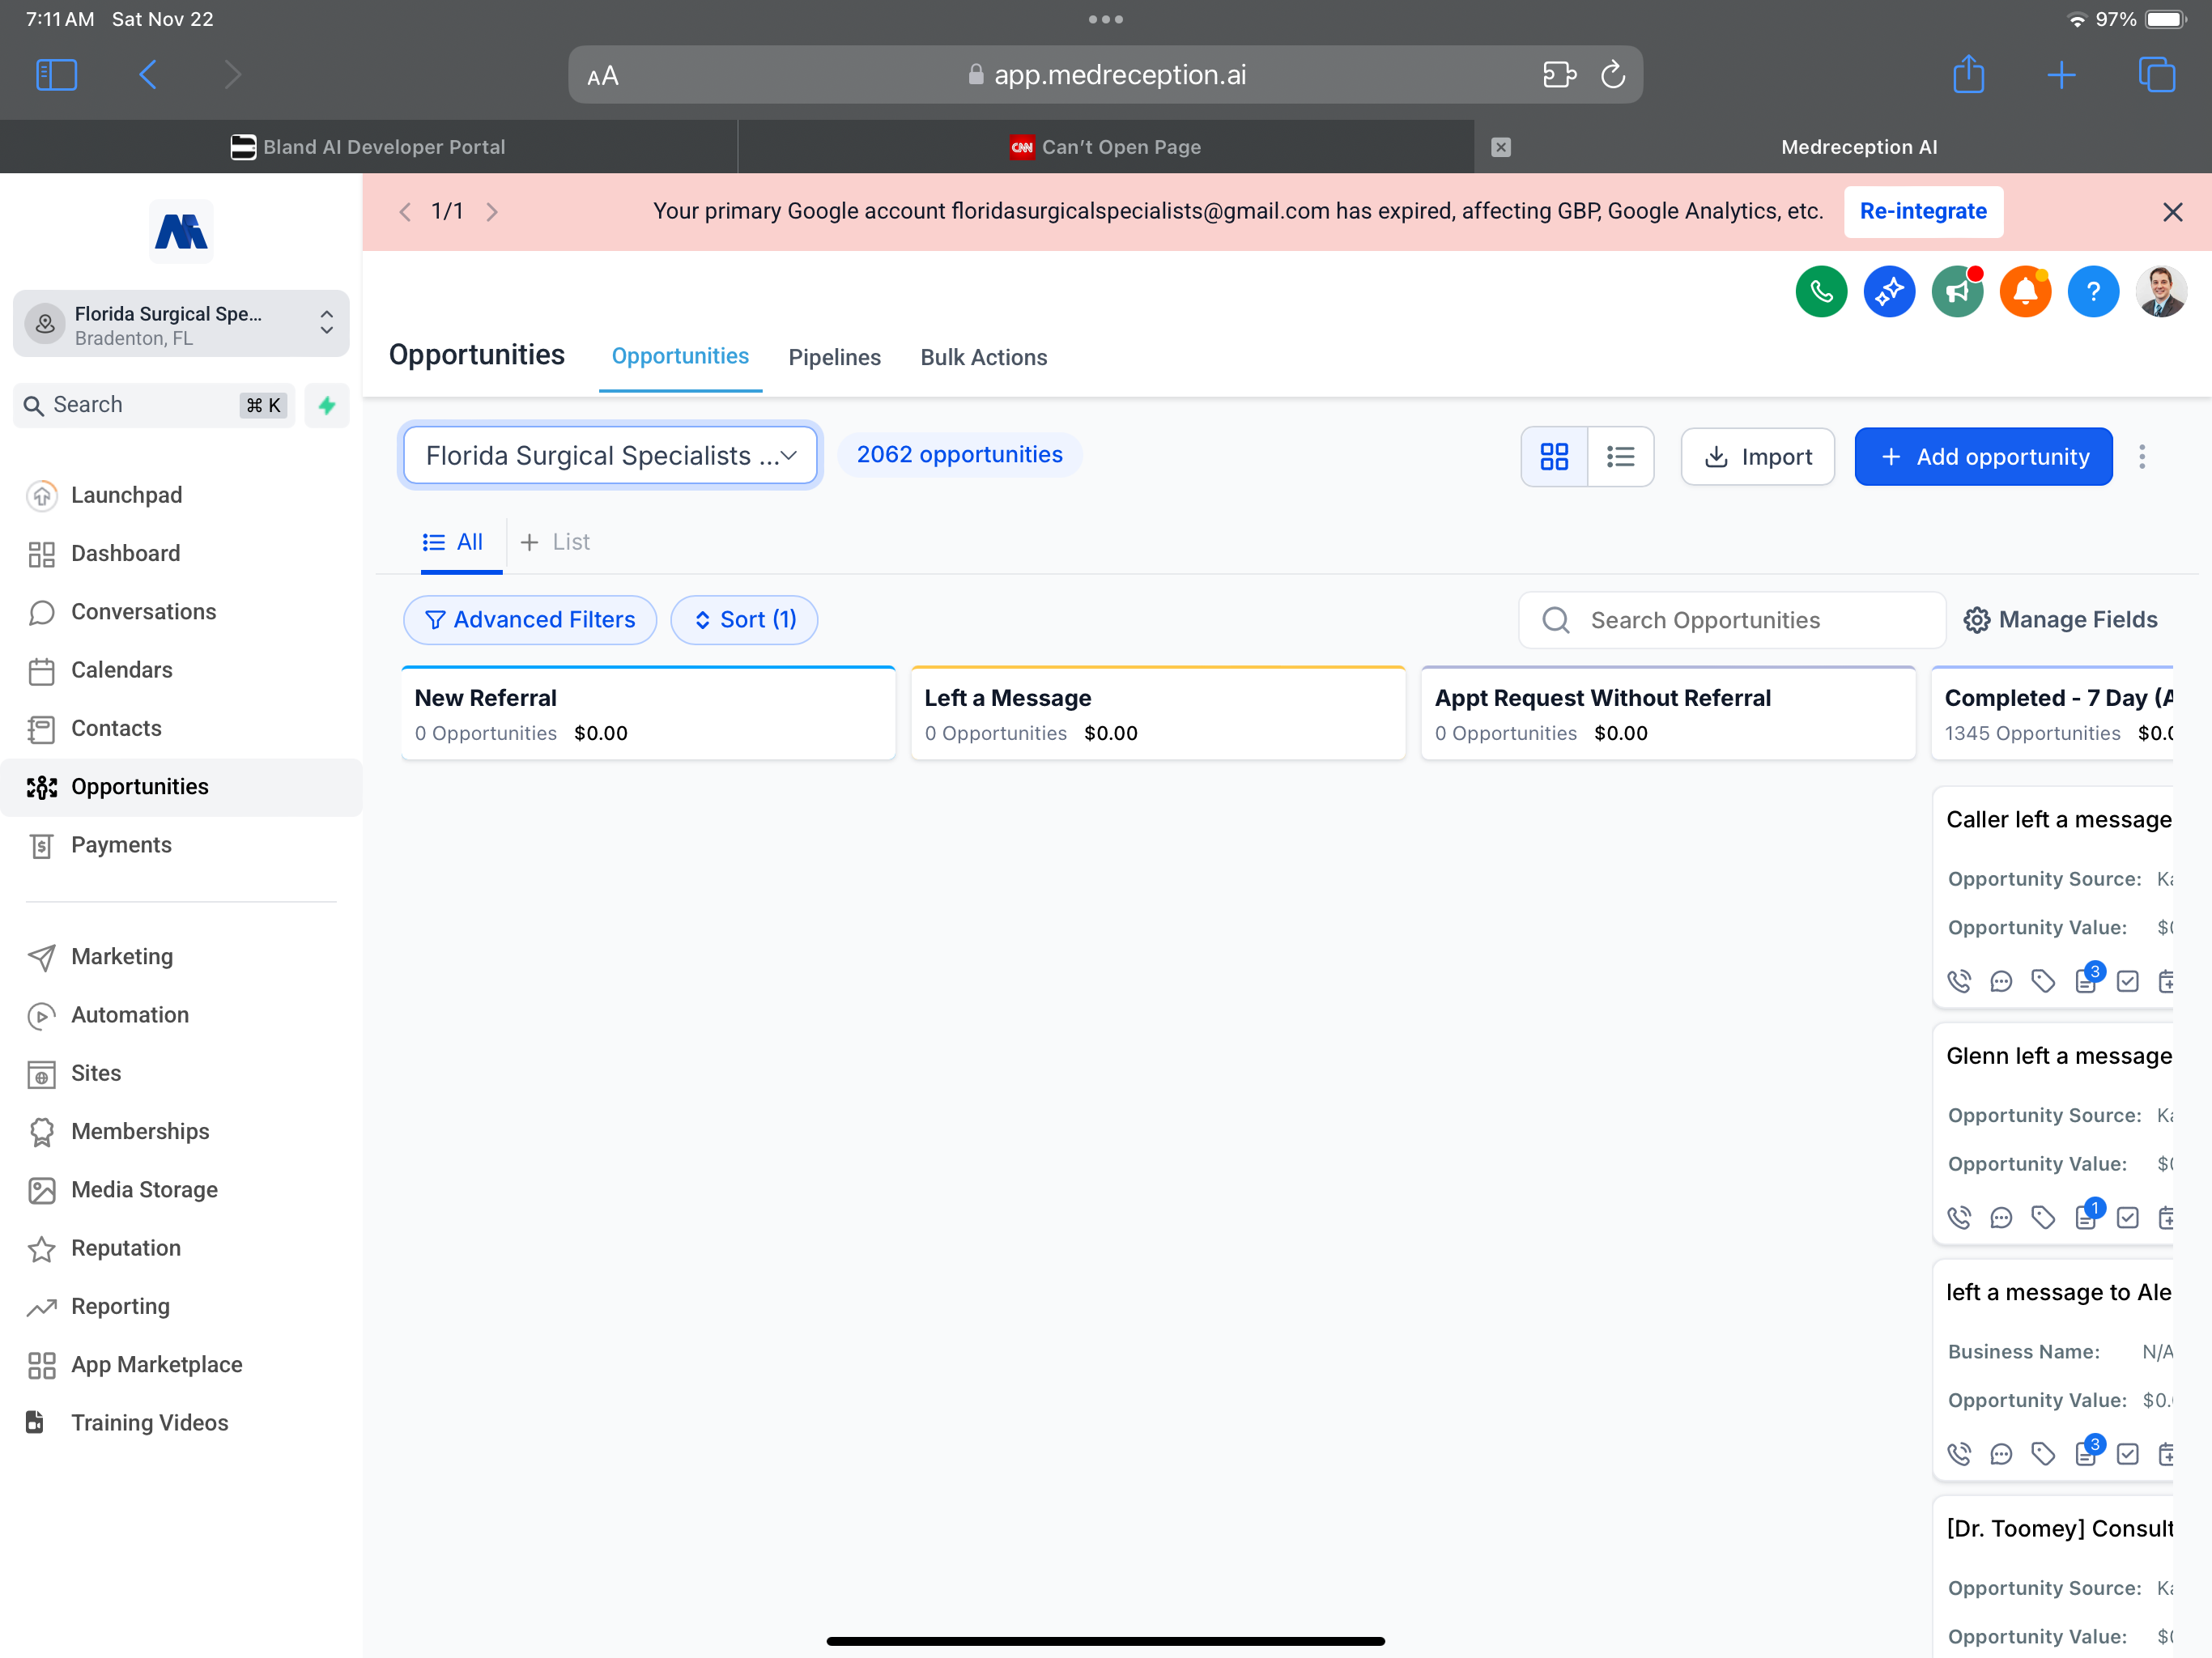
Task: Open Media Storage in sidebar
Action: (181, 1190)
